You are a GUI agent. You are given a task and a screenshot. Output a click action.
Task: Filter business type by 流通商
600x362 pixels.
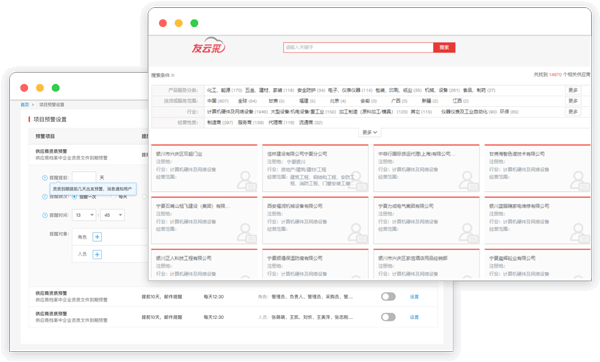[311, 122]
